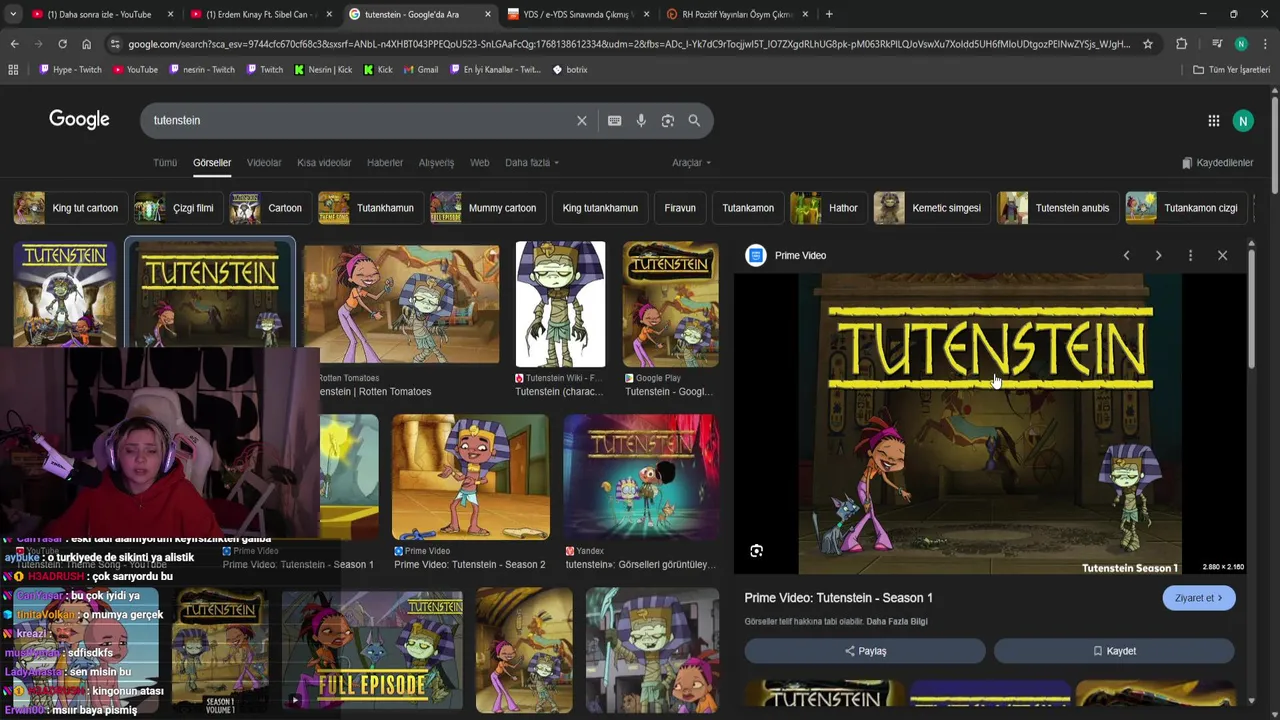Filter by Firavun chip
Screen dimensions: 1280x720
(680, 208)
